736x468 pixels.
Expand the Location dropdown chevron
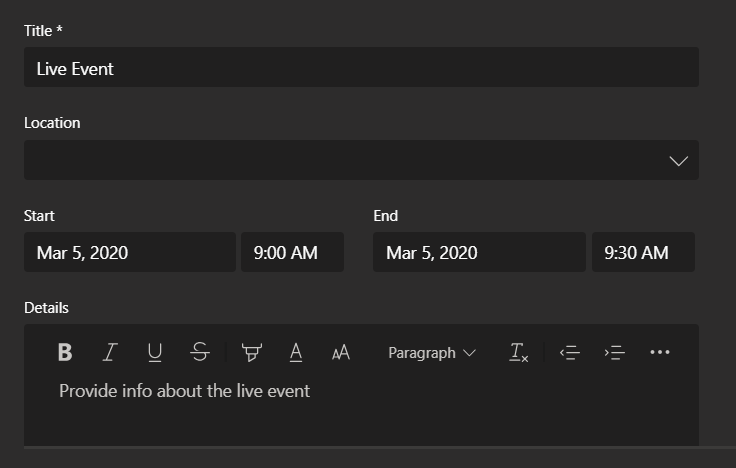(678, 161)
